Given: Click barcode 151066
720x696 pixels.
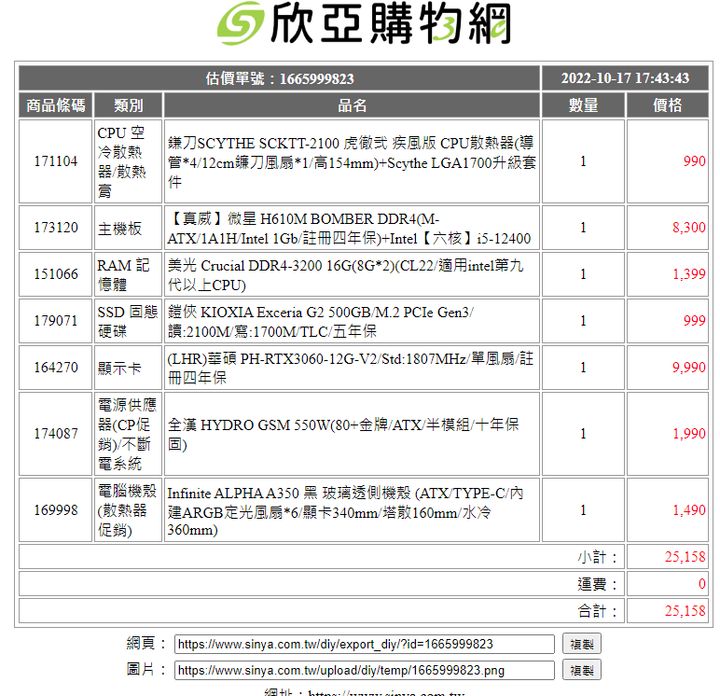Looking at the screenshot, I should click(56, 275).
